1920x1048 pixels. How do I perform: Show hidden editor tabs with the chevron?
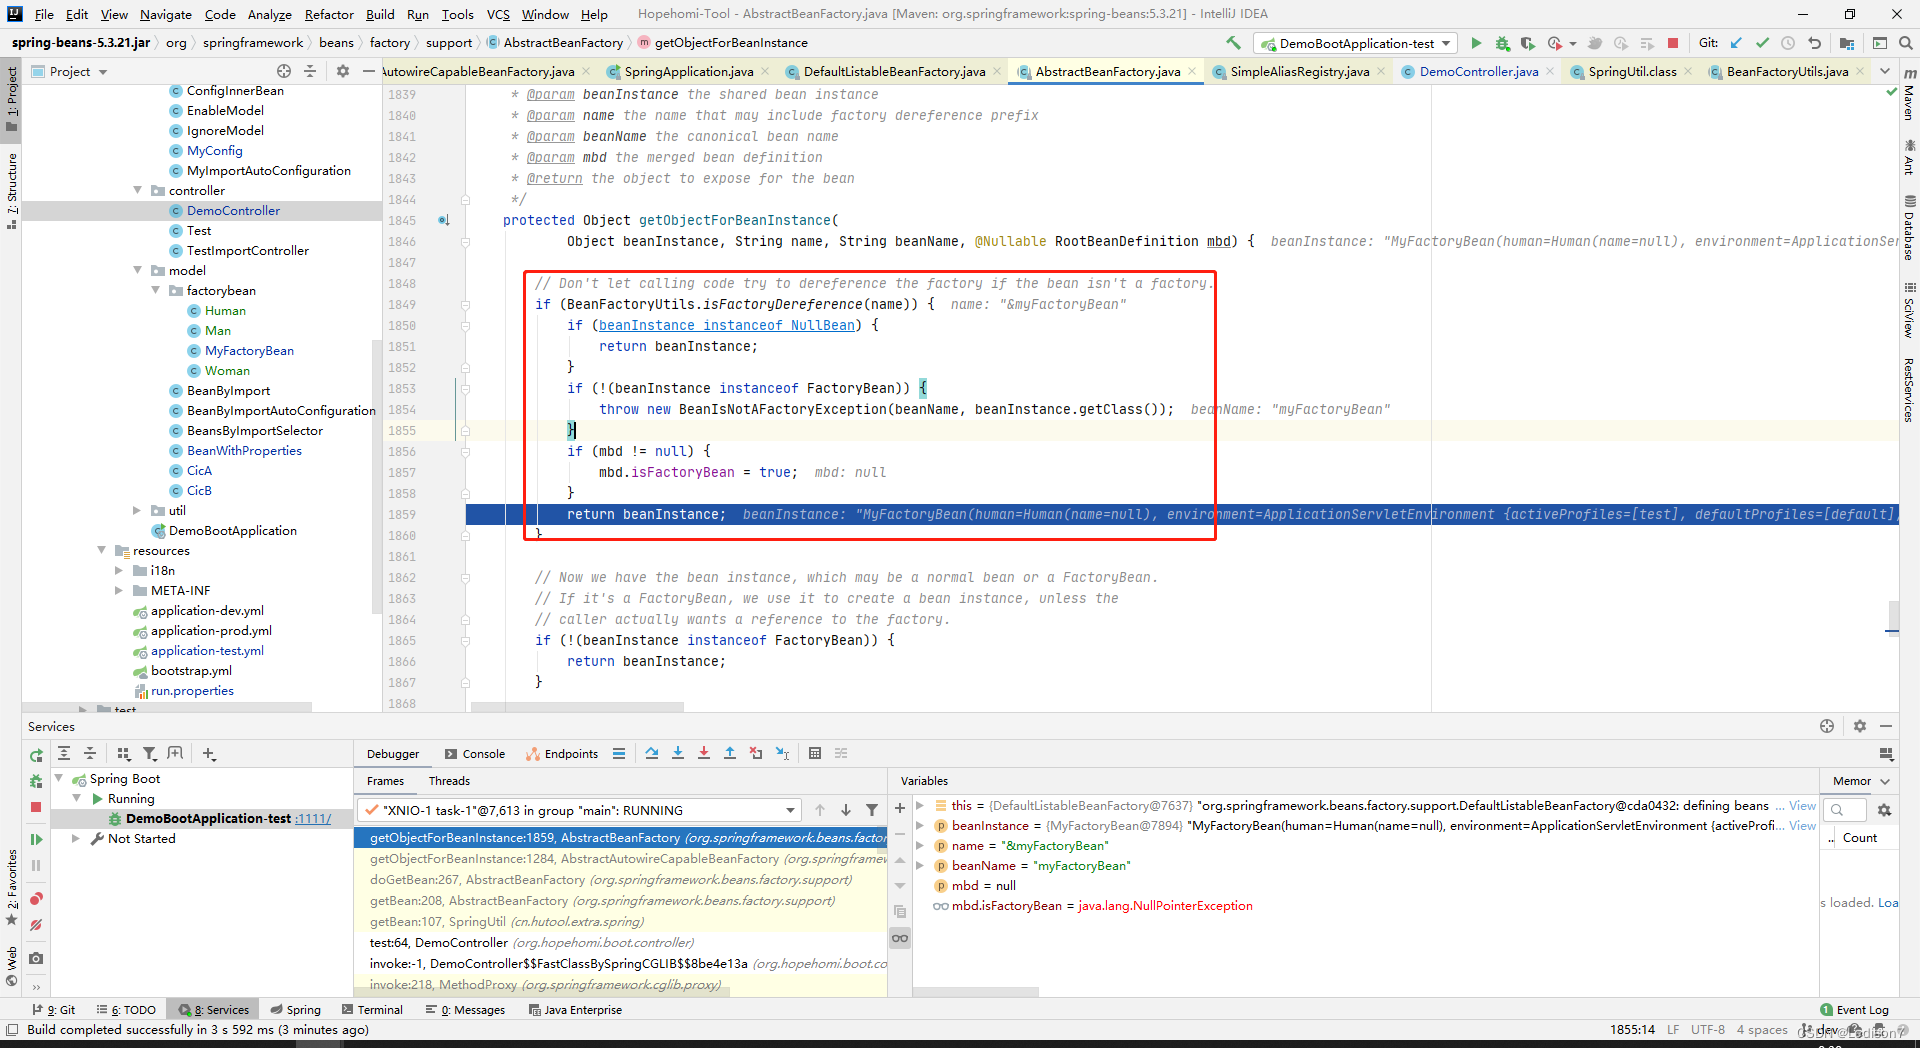(1885, 71)
